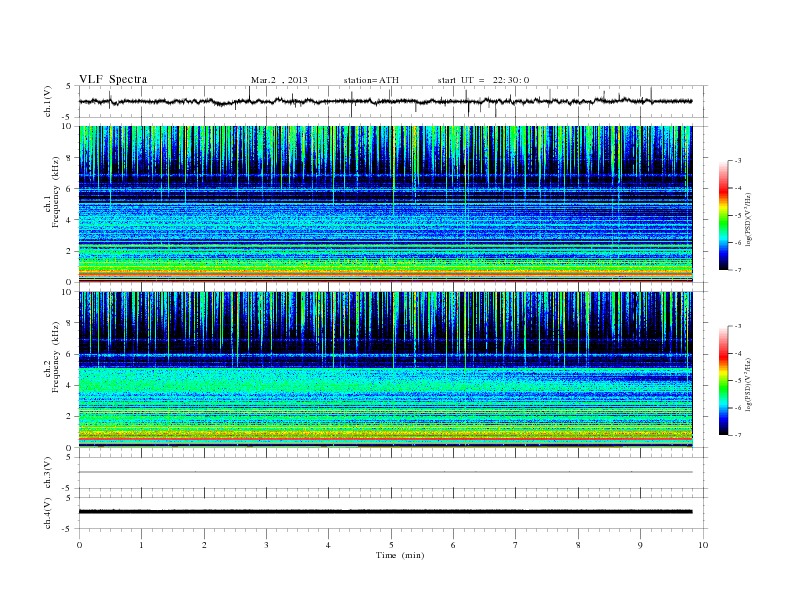
Task: Click the ch.1(V) waveform axis label
Action: pos(47,101)
